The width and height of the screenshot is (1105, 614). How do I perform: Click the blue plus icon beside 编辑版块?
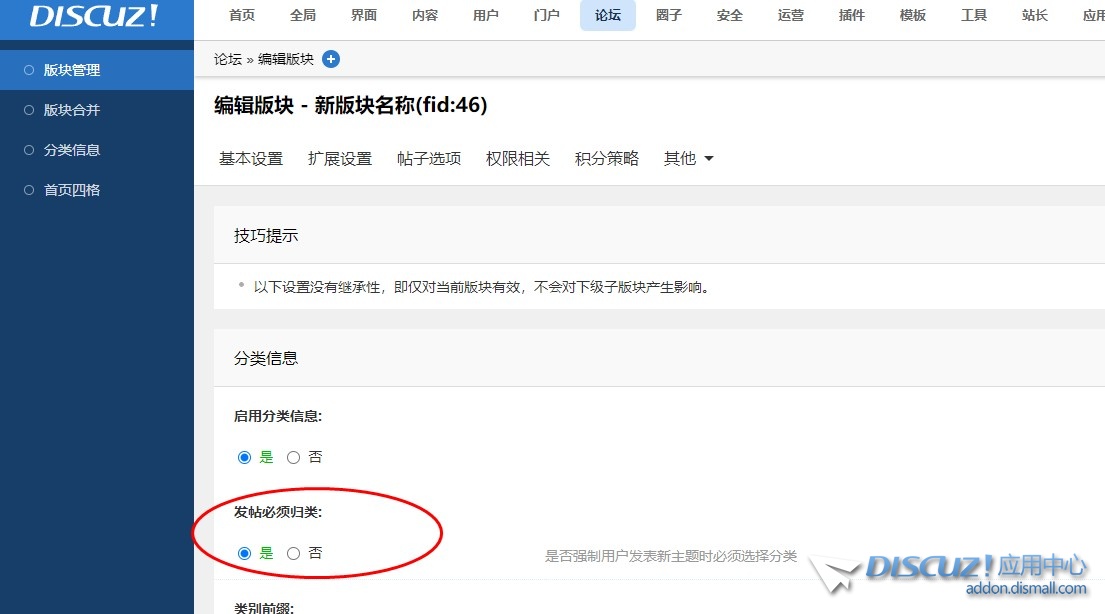click(x=331, y=59)
